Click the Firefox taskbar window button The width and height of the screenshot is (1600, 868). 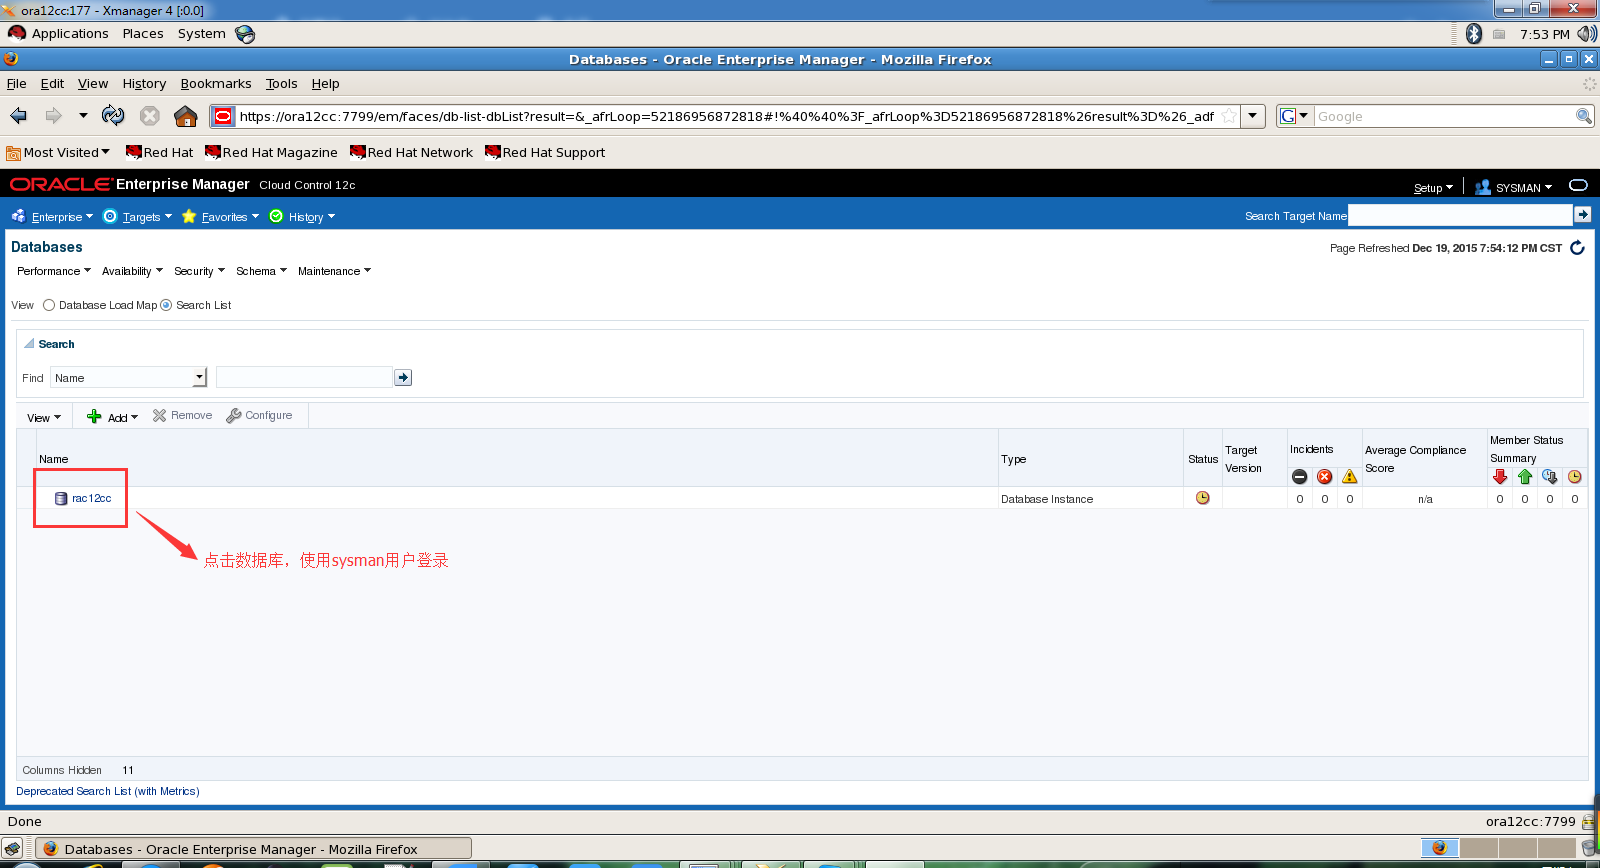coord(253,849)
